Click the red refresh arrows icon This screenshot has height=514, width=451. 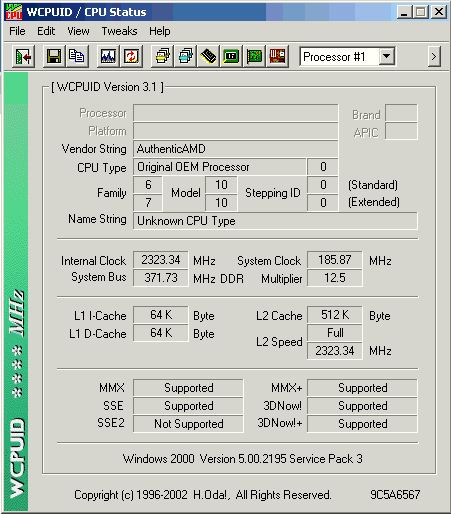(131, 57)
